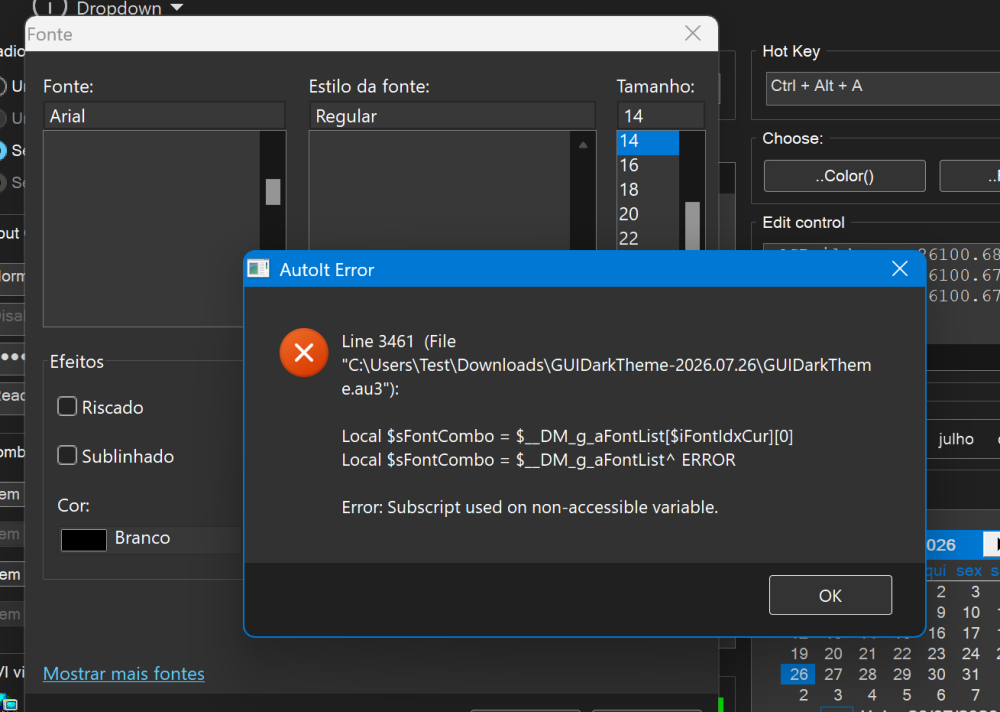The width and height of the screenshot is (1000, 712).
Task: Open the Dropdown menu arrow at top
Action: tap(177, 8)
